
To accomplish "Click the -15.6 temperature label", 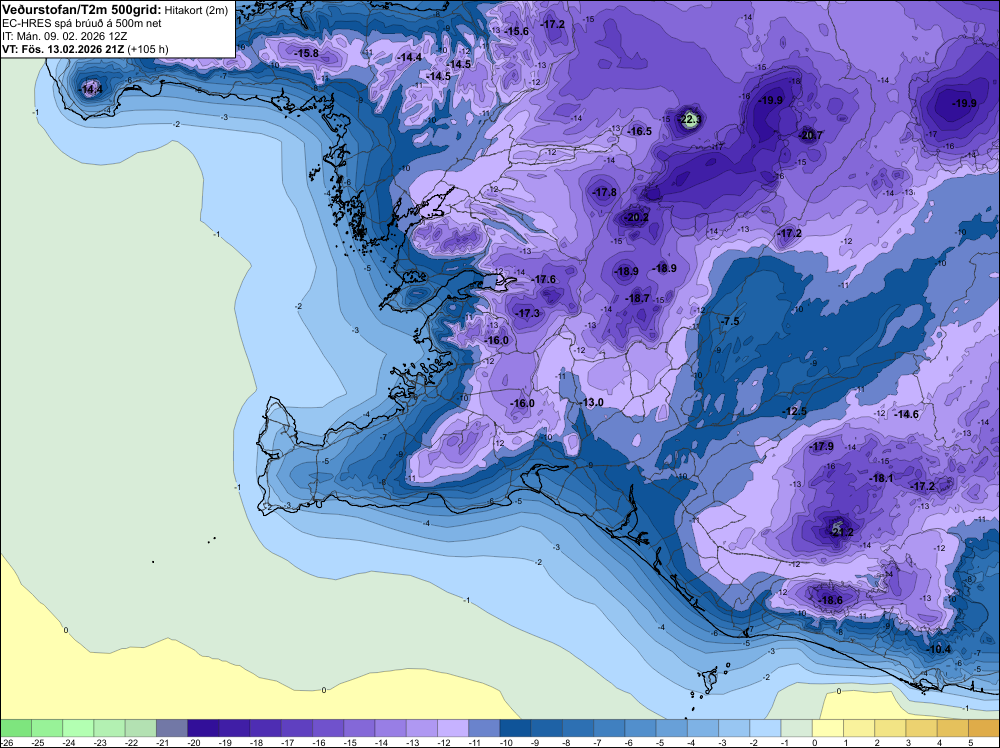I will click(517, 31).
